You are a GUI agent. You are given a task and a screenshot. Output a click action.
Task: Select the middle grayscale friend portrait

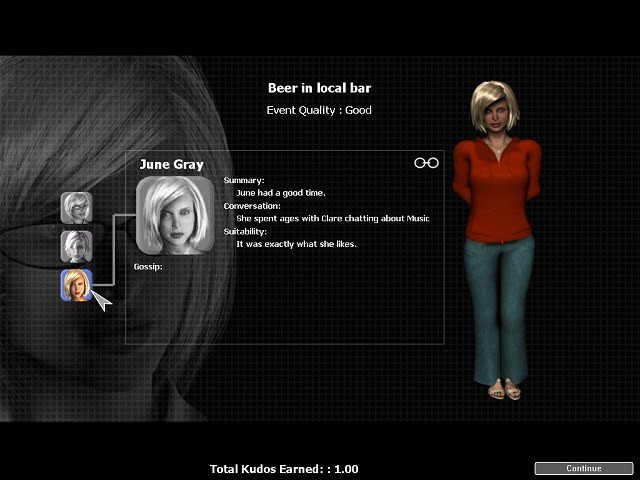coord(77,246)
